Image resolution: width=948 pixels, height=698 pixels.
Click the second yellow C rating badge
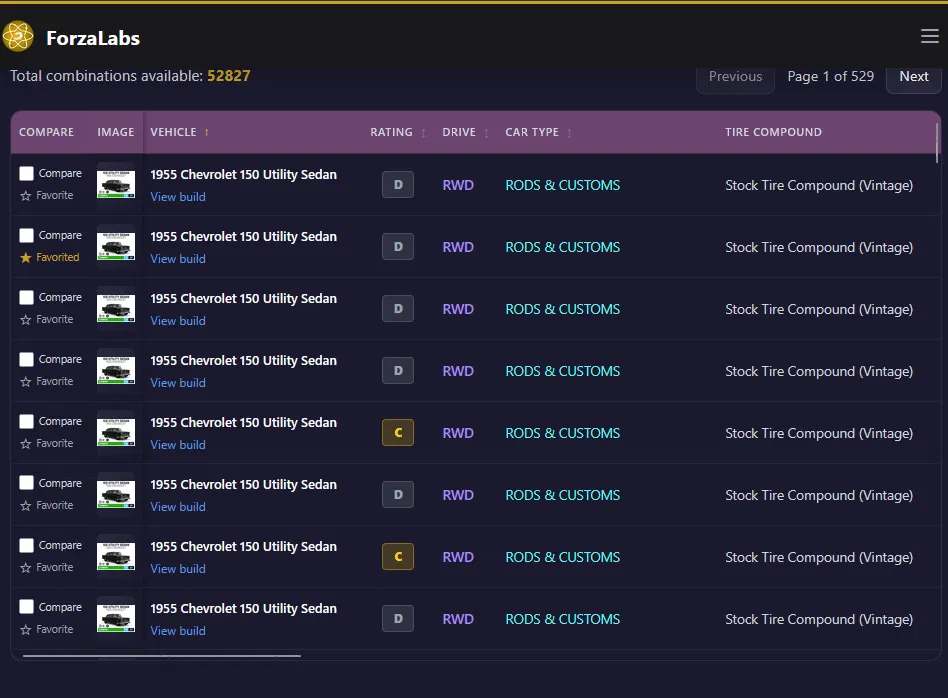pyautogui.click(x=398, y=557)
